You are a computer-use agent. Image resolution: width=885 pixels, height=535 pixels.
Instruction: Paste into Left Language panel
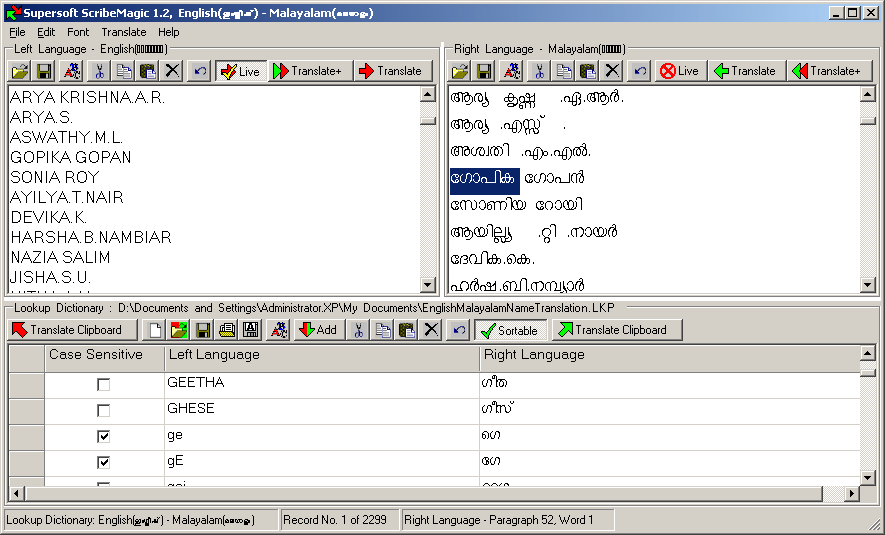click(148, 71)
